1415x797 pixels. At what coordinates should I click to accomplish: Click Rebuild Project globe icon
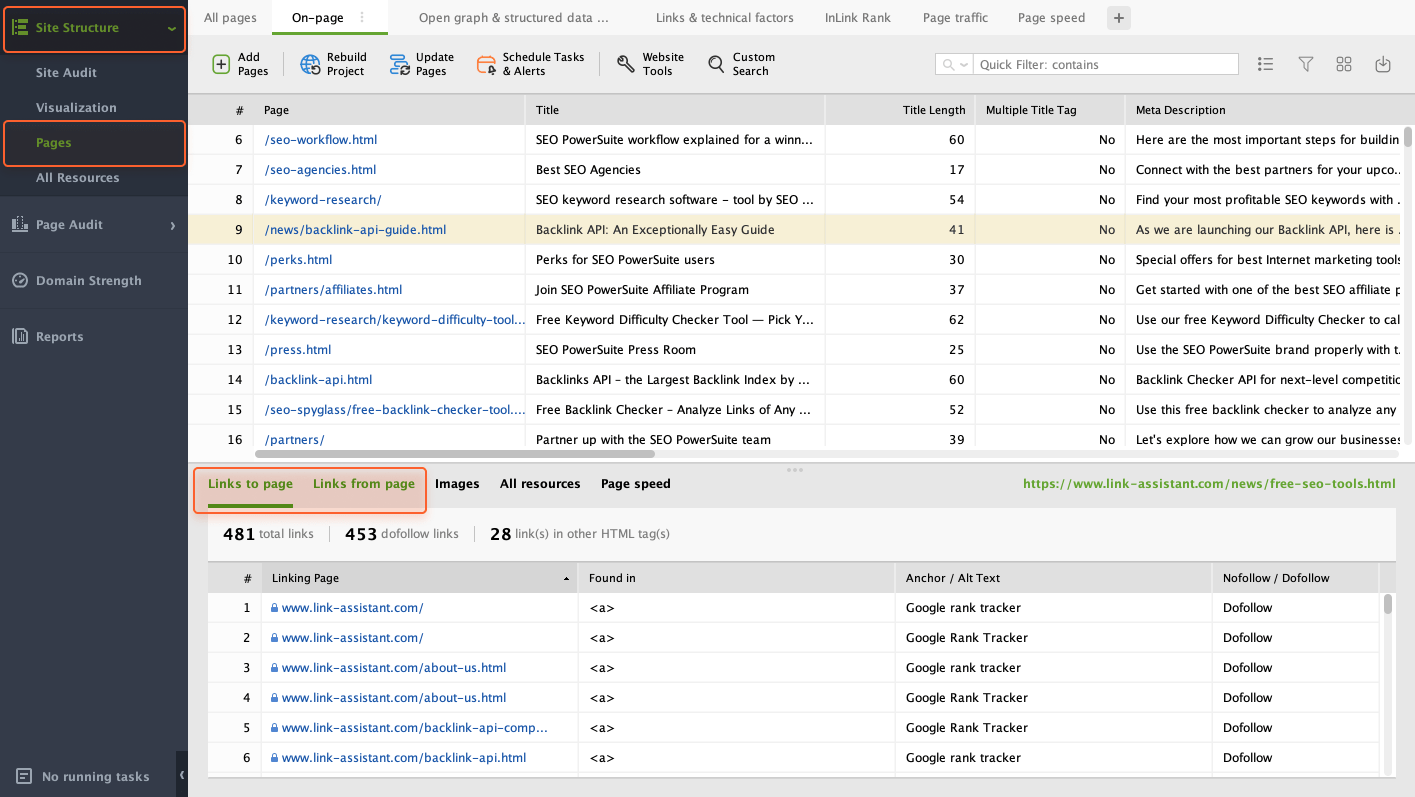(x=311, y=64)
